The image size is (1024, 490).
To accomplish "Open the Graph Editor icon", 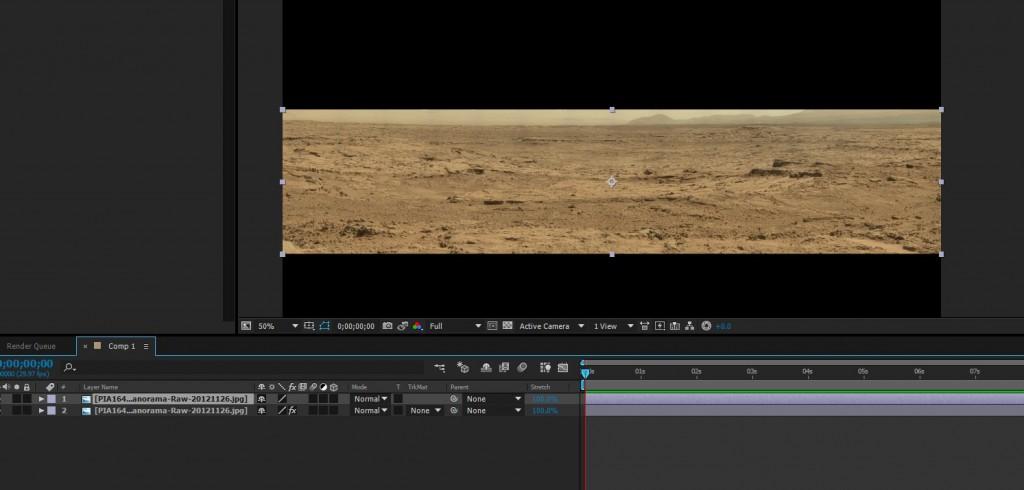I will point(563,368).
